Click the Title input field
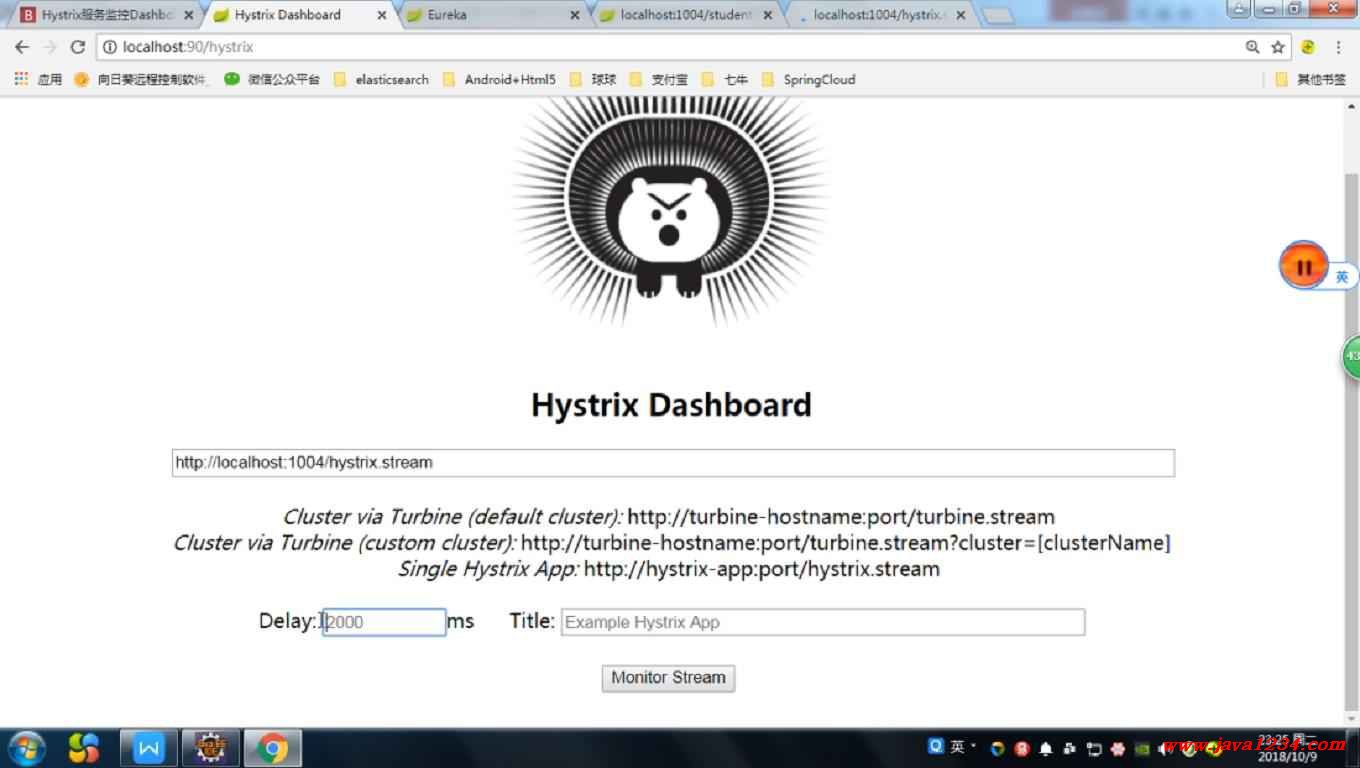1360x768 pixels. click(x=822, y=622)
